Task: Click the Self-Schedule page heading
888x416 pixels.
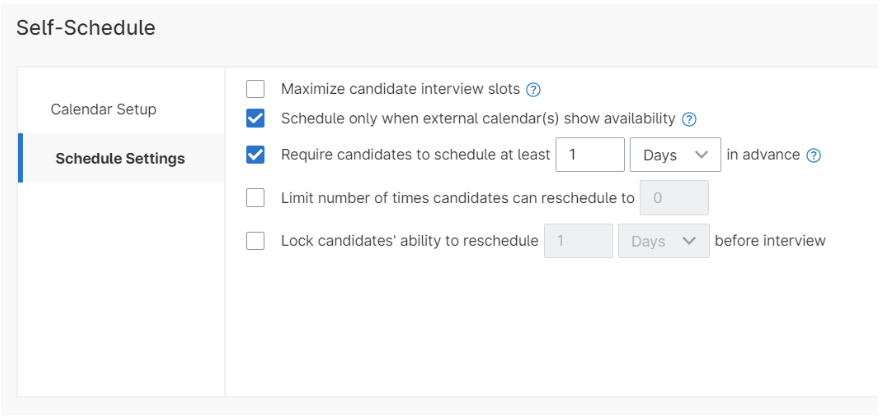Action: point(86,28)
